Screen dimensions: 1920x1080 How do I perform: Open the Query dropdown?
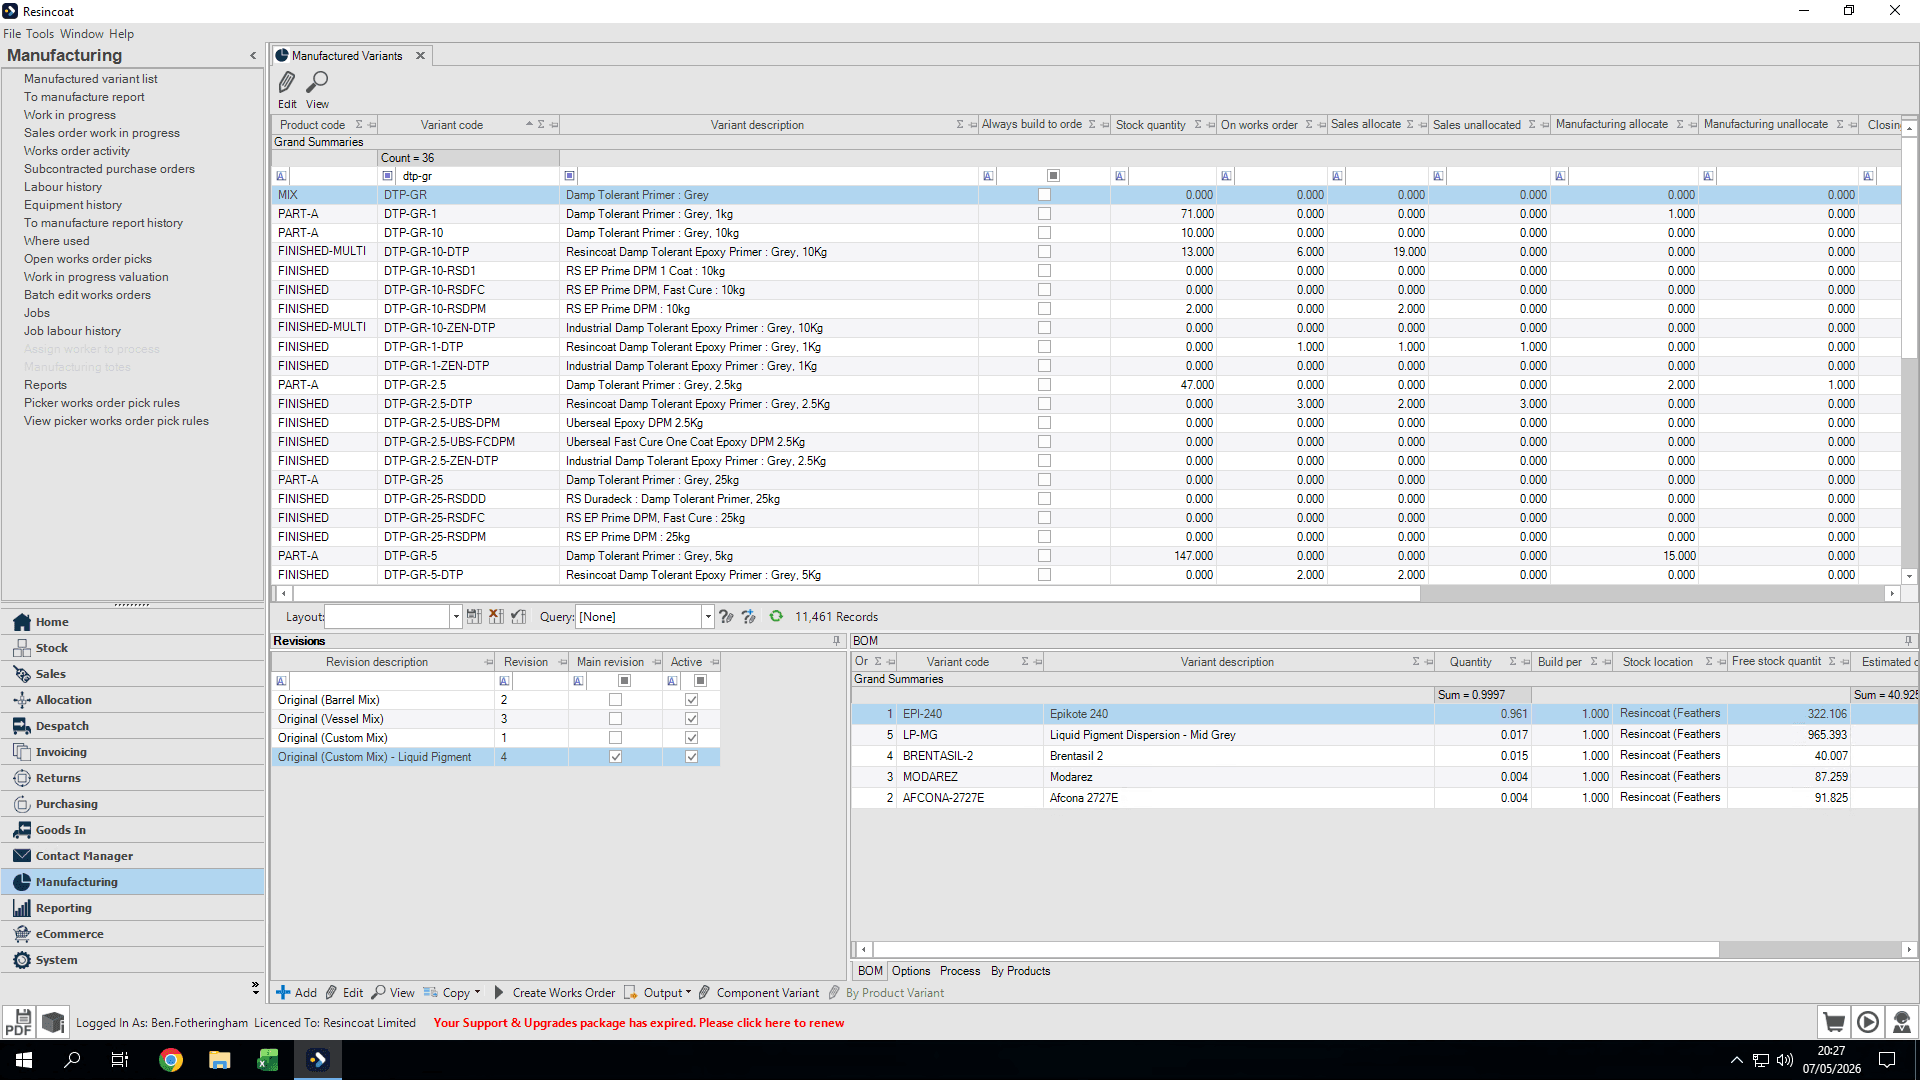(708, 617)
